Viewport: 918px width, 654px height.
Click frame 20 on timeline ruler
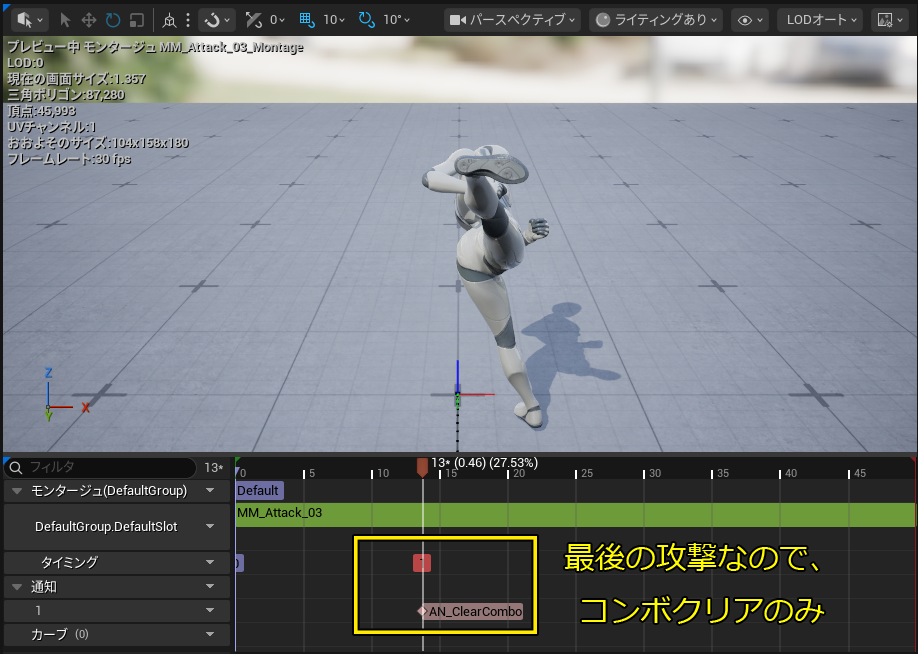[518, 473]
